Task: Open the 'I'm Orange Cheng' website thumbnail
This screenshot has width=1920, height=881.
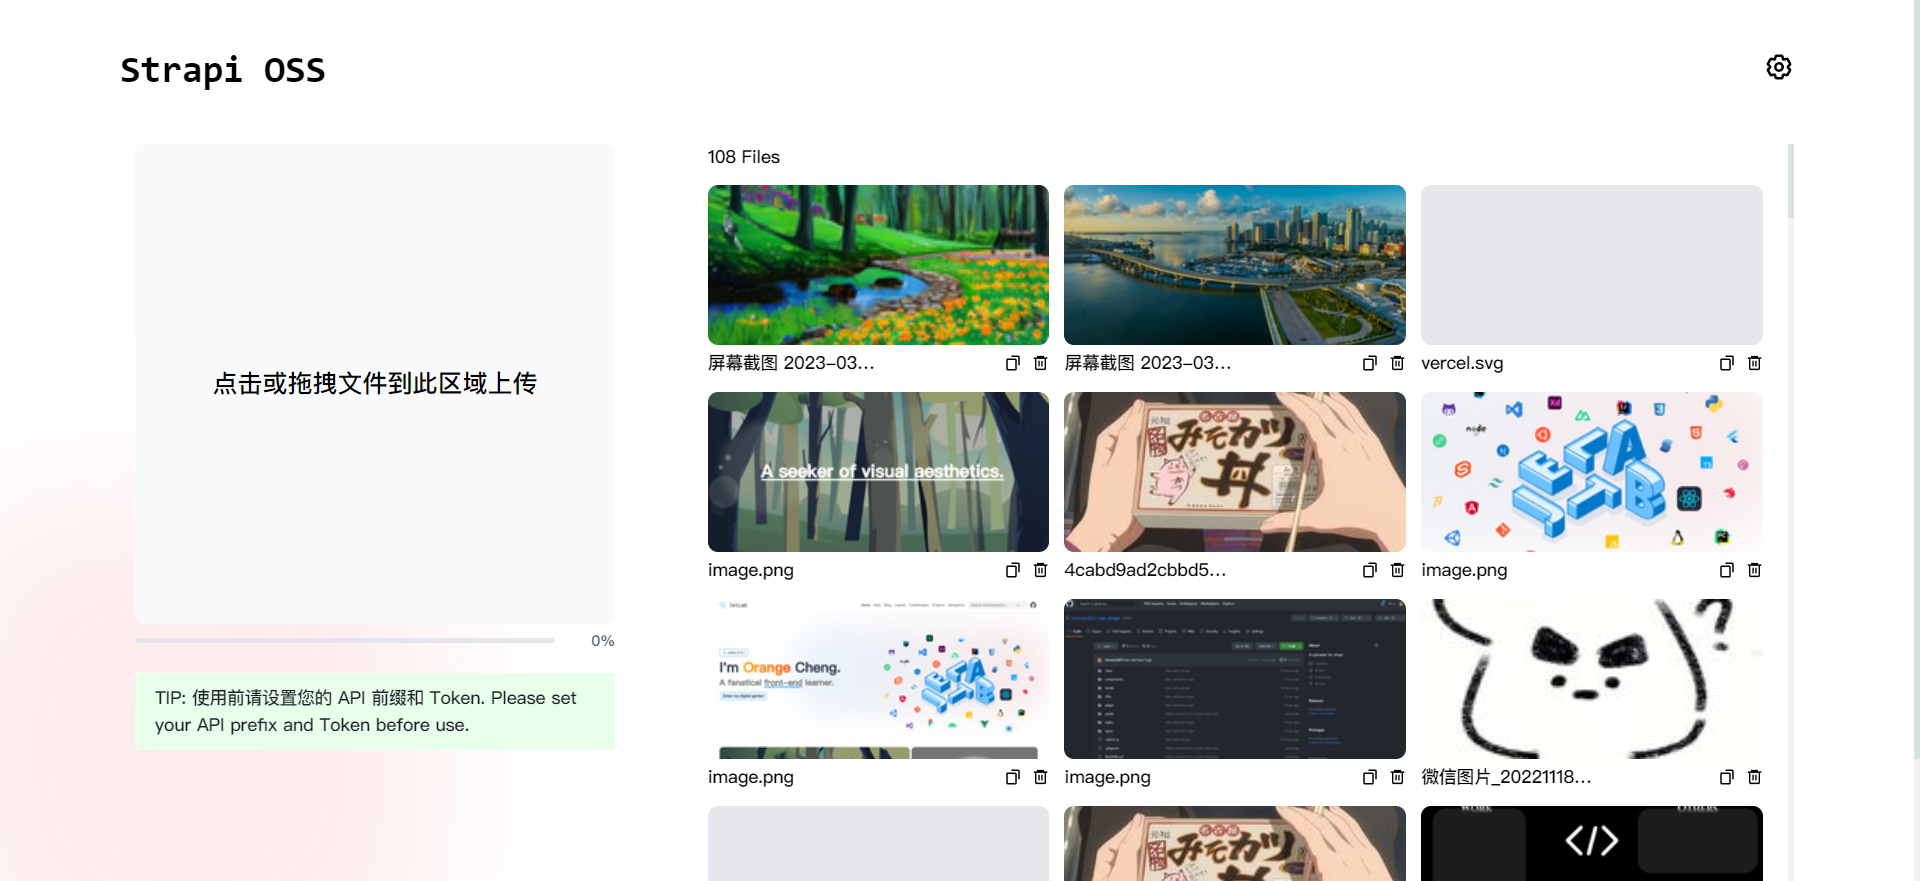Action: coord(878,679)
